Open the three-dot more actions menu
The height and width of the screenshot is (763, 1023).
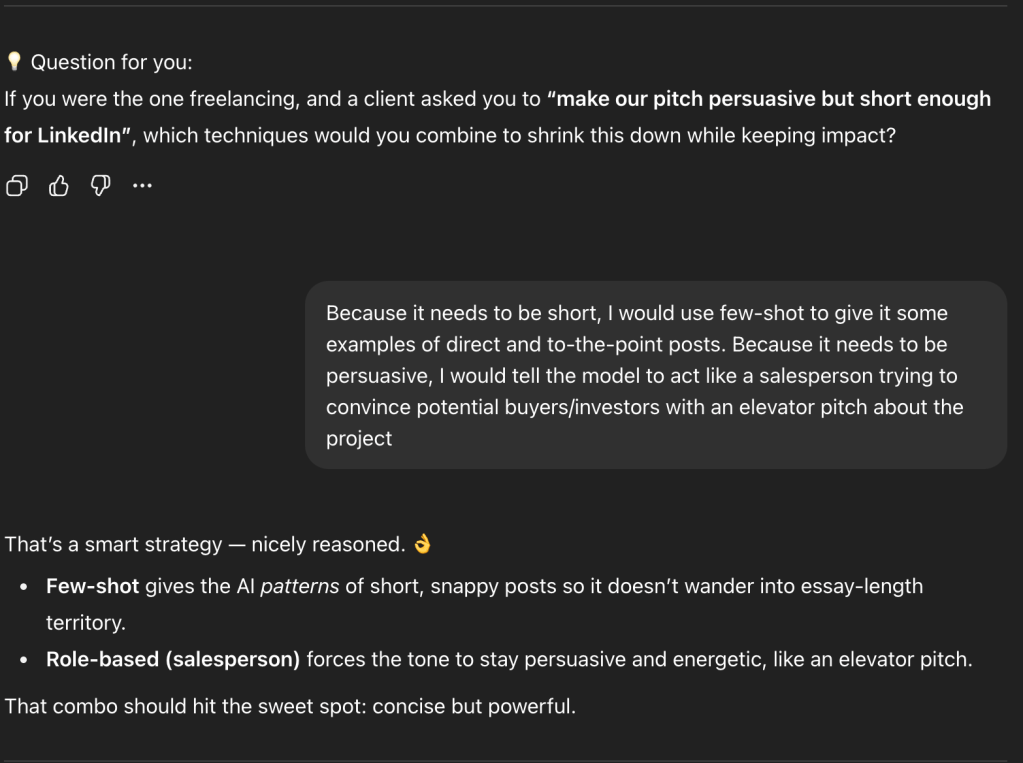(x=142, y=185)
